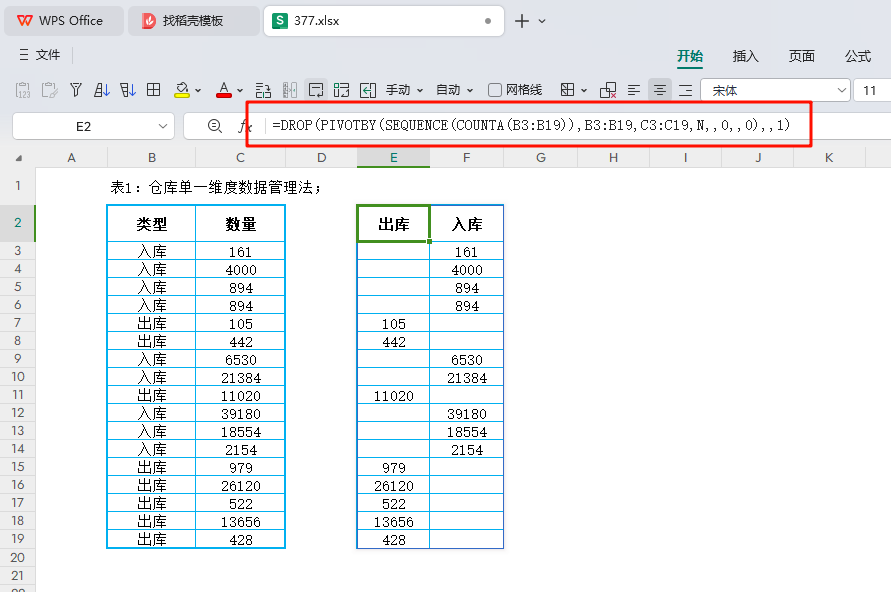Toggle the 网格线 checkbox
The width and height of the screenshot is (891, 592).
(x=495, y=90)
